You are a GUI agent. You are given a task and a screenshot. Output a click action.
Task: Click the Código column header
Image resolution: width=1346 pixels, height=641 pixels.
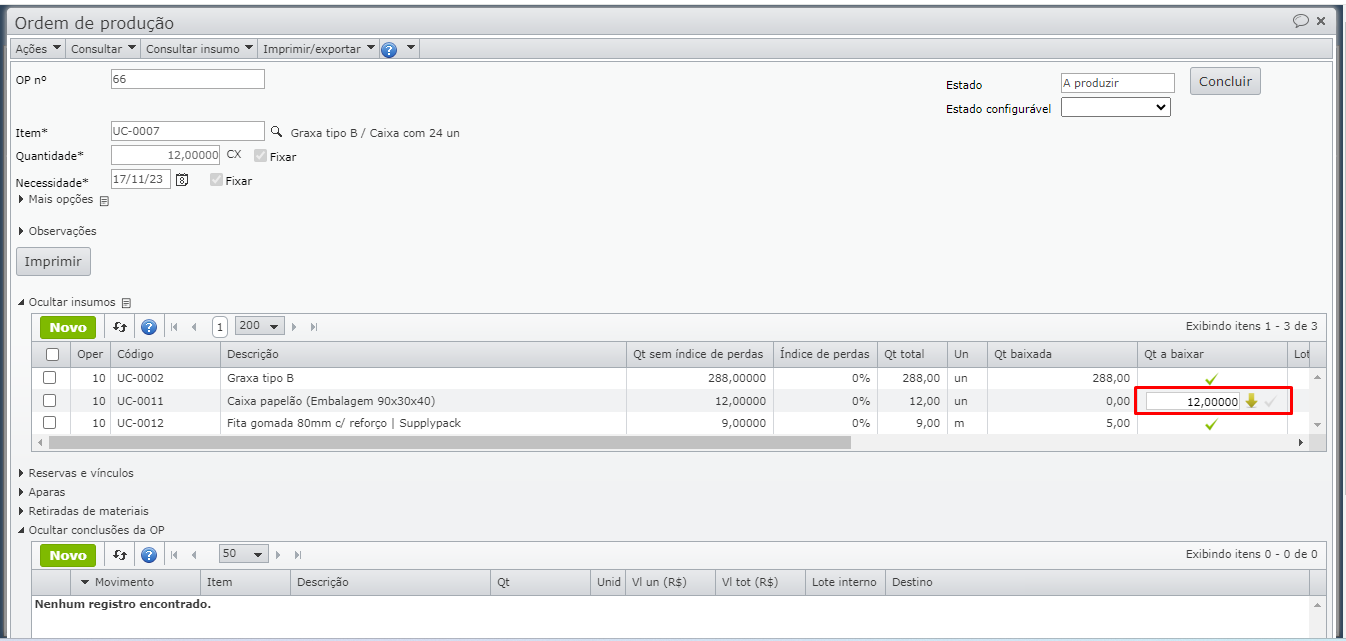[165, 354]
